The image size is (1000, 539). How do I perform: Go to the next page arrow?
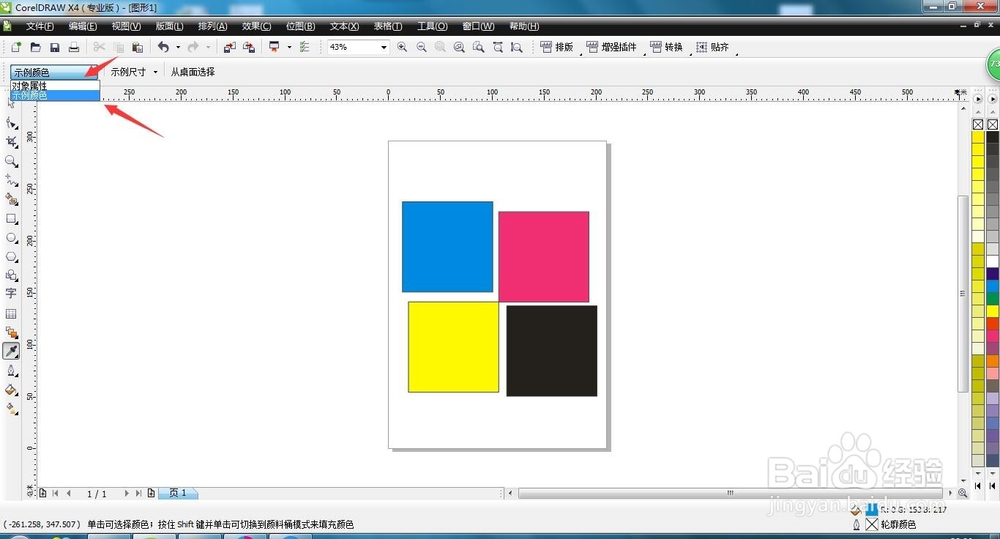[x=126, y=493]
